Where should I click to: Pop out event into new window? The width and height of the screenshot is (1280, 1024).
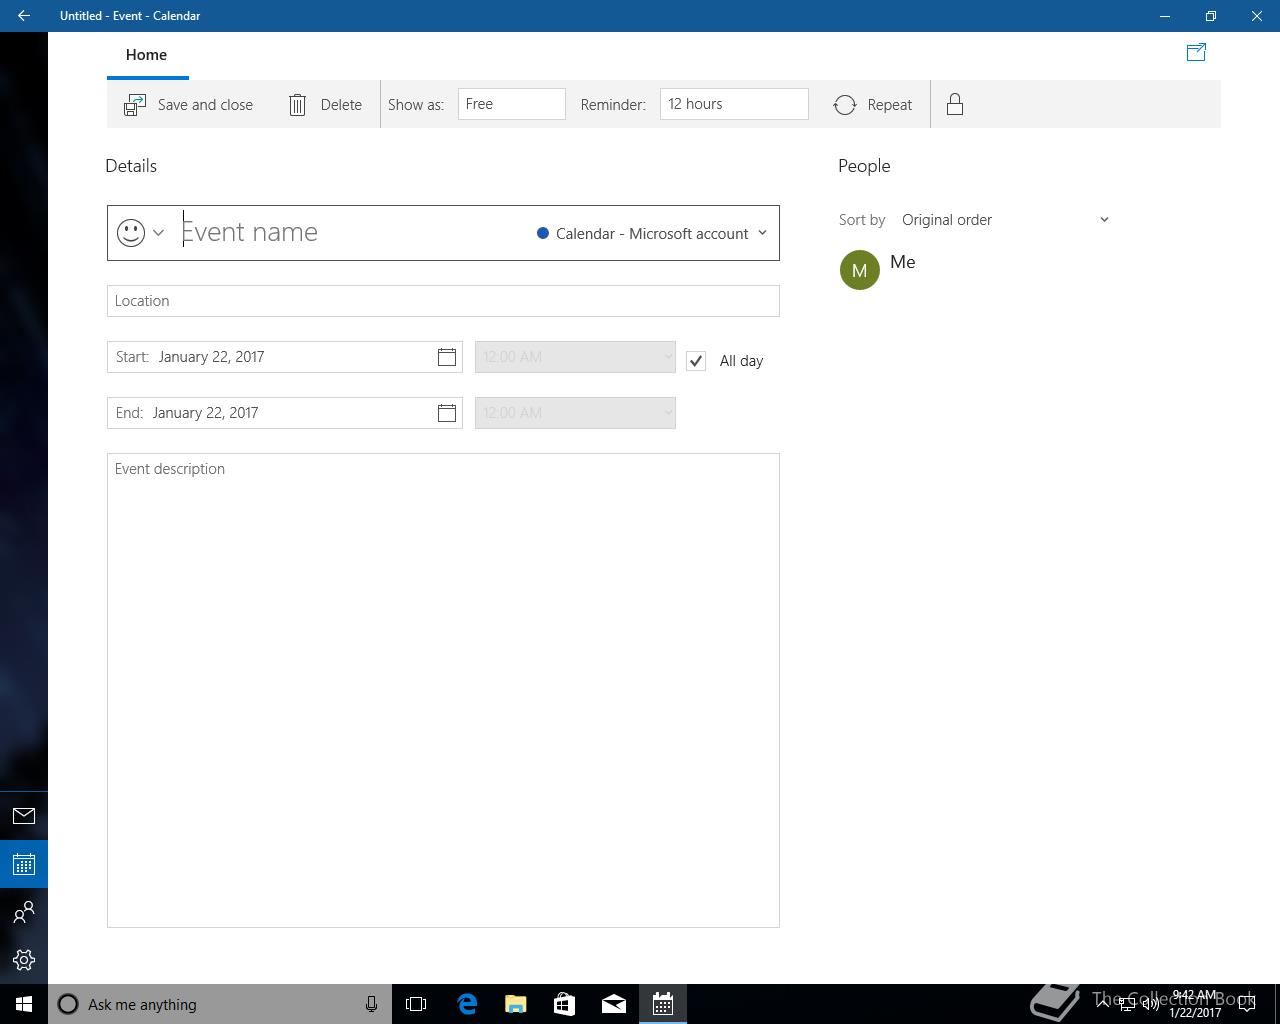1196,53
